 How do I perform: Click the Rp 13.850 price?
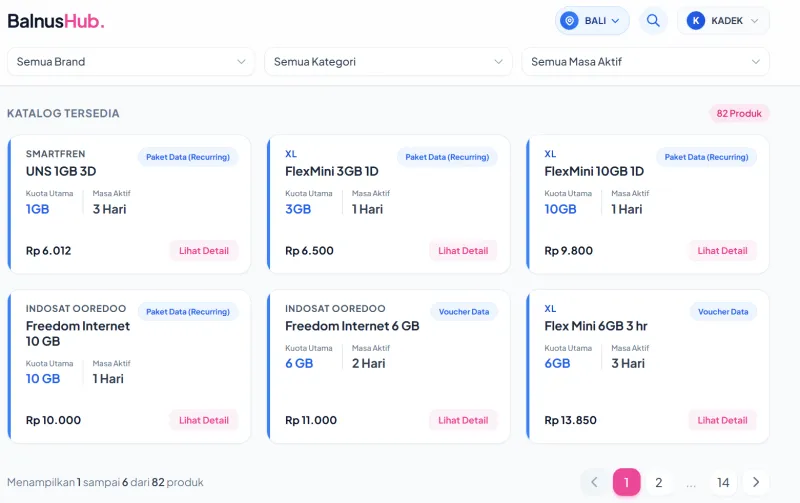tap(570, 420)
